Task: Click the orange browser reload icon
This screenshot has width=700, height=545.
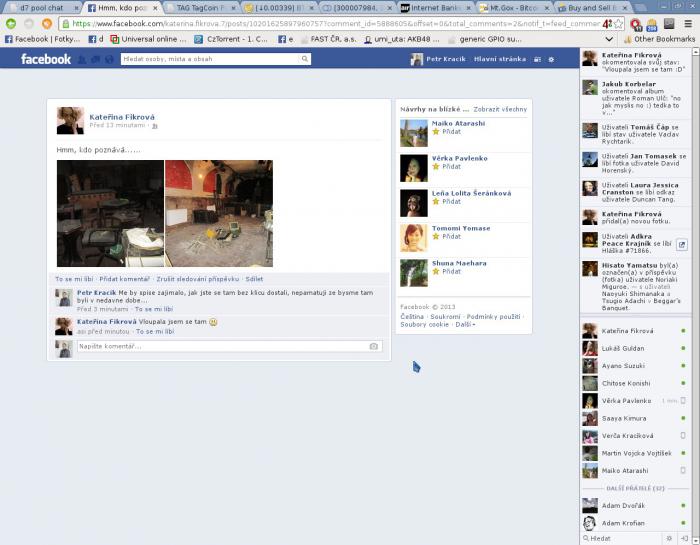Action: [46, 24]
